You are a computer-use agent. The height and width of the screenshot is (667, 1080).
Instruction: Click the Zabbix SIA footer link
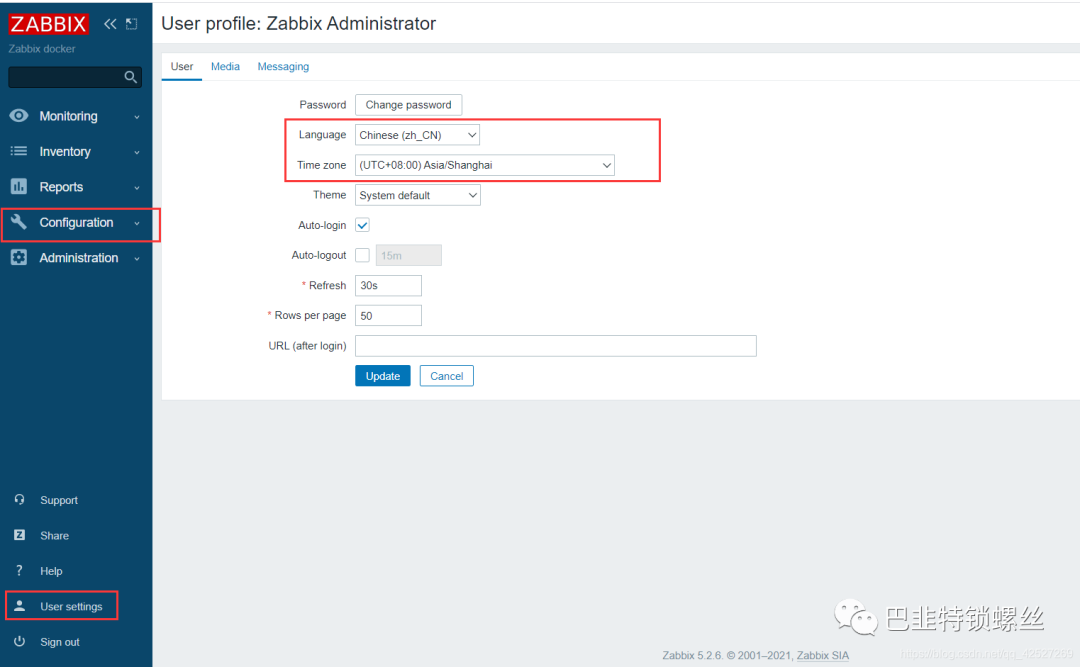pyautogui.click(x=822, y=655)
